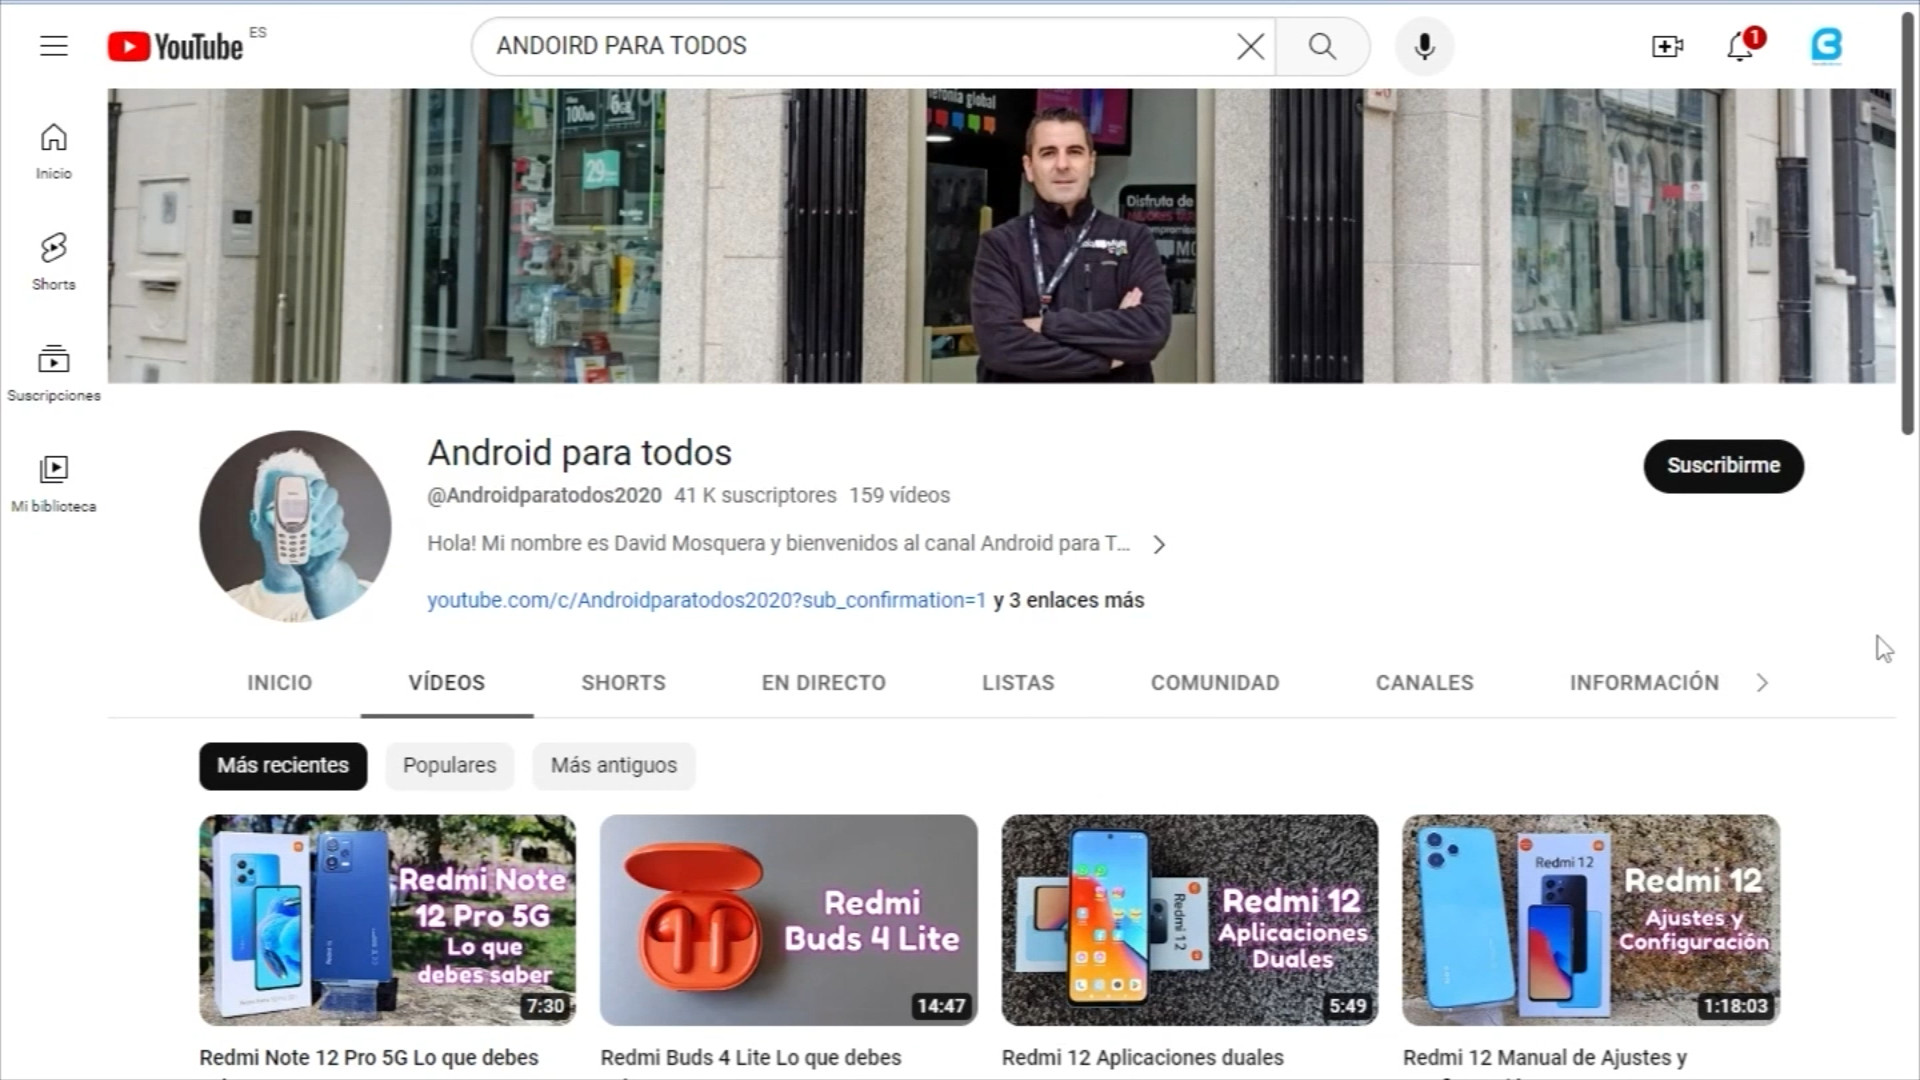The image size is (1920, 1080).
Task: Play the Redmi Buds 4 Lite thumbnail
Action: click(789, 920)
